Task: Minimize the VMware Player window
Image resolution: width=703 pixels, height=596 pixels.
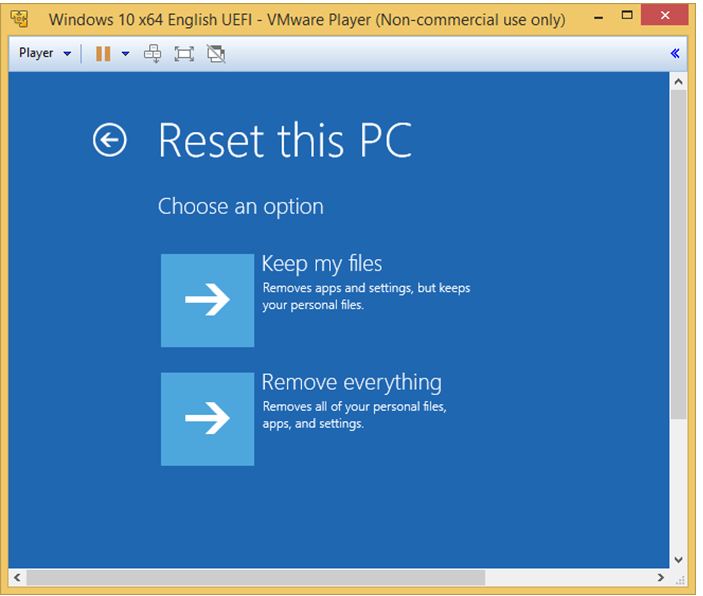Action: [x=598, y=18]
